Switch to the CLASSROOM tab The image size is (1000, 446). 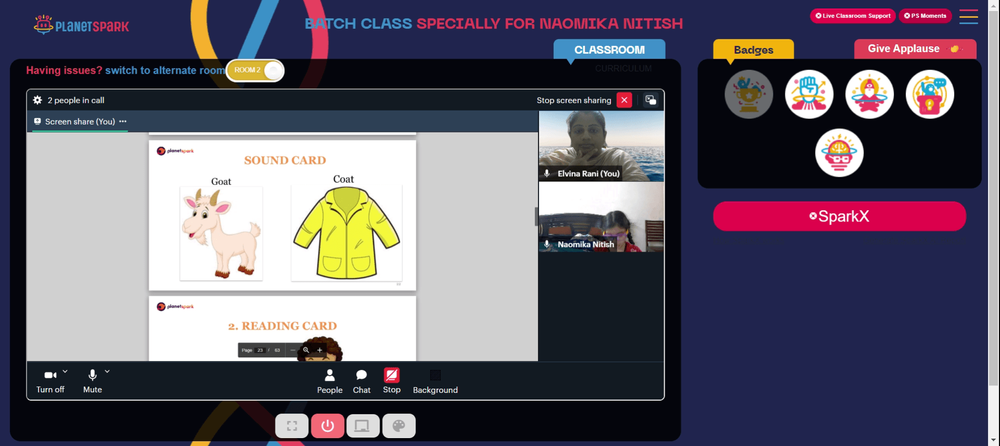(x=609, y=50)
